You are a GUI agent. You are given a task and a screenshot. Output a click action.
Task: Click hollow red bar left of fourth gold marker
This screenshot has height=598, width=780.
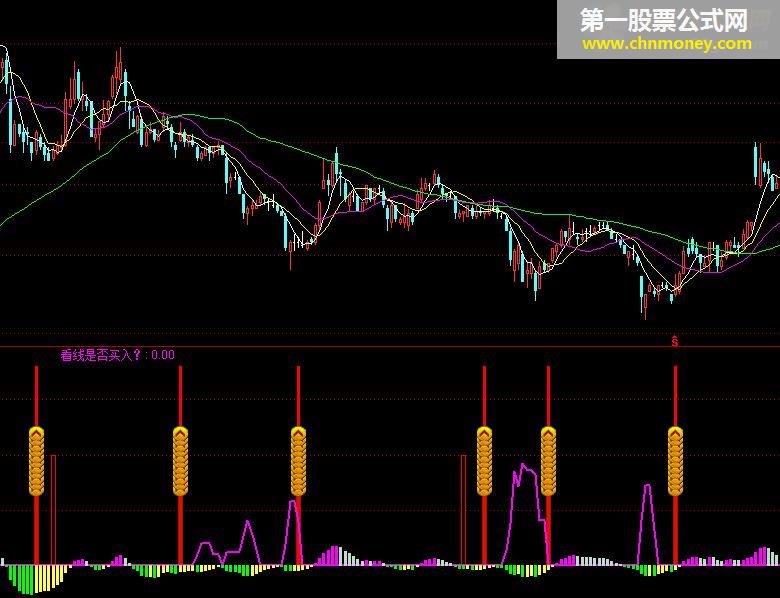pyautogui.click(x=464, y=509)
